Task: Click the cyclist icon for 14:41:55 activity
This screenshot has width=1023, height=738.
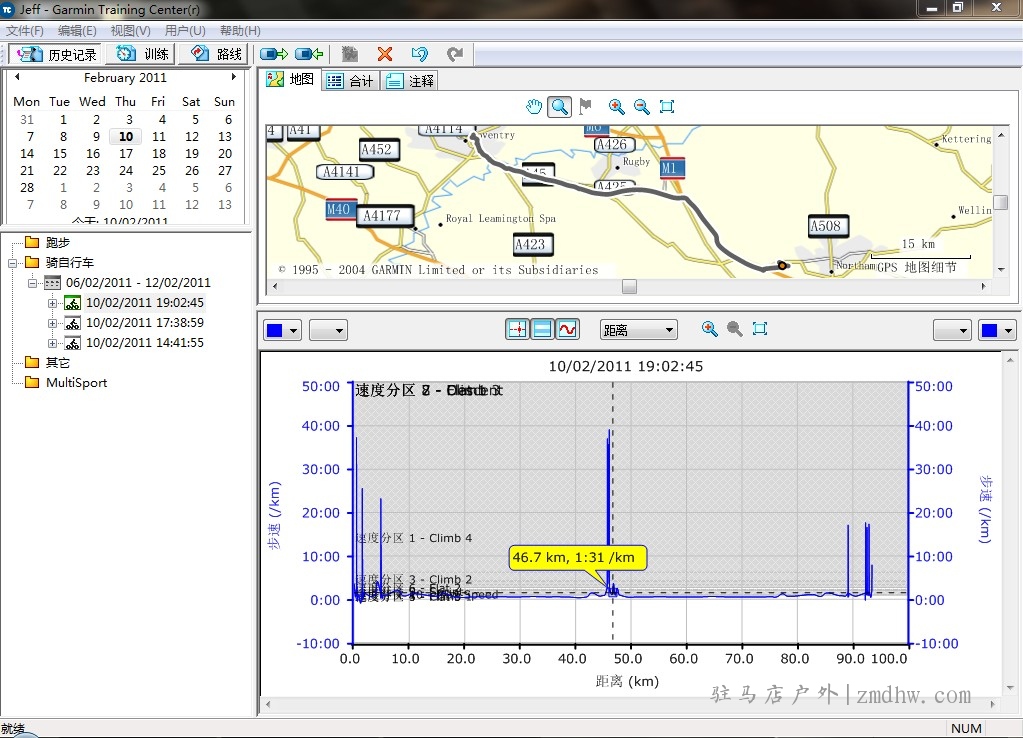Action: [72, 343]
